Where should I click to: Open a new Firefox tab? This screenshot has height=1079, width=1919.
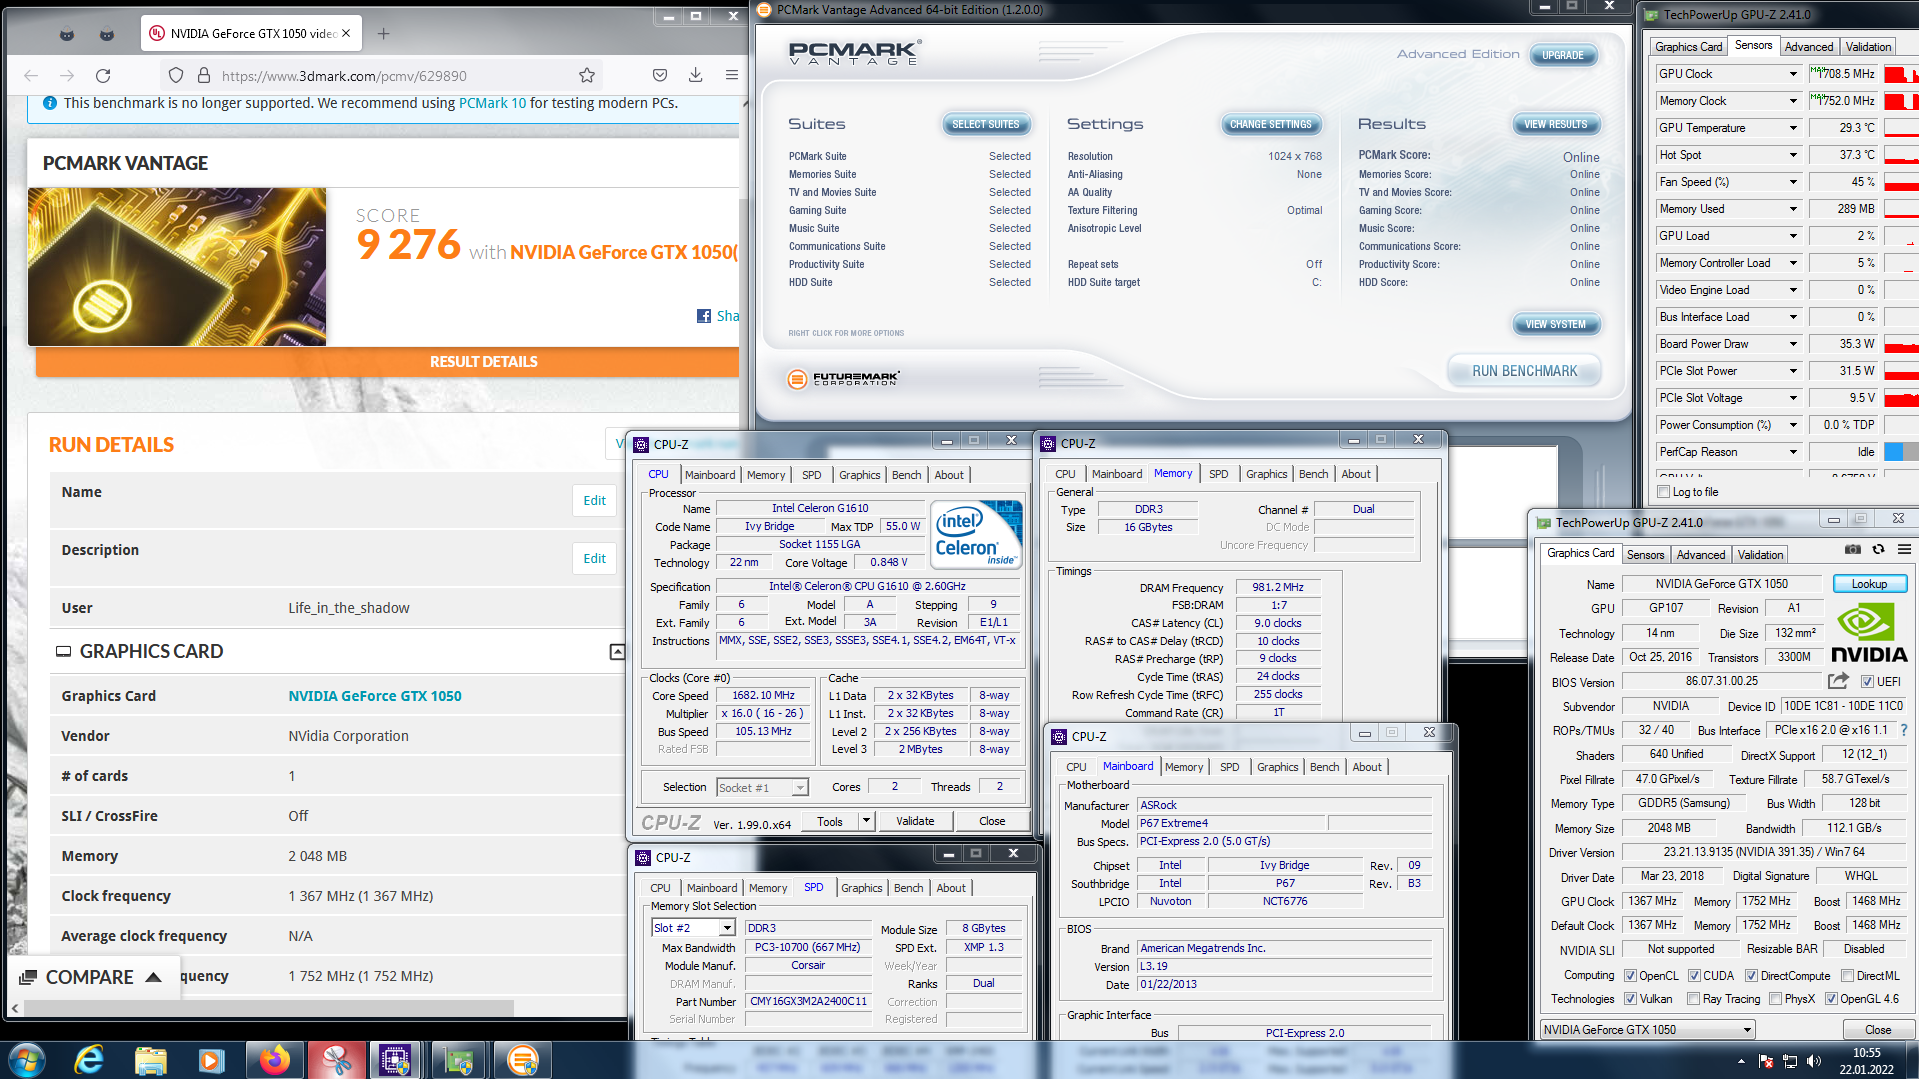pyautogui.click(x=383, y=33)
